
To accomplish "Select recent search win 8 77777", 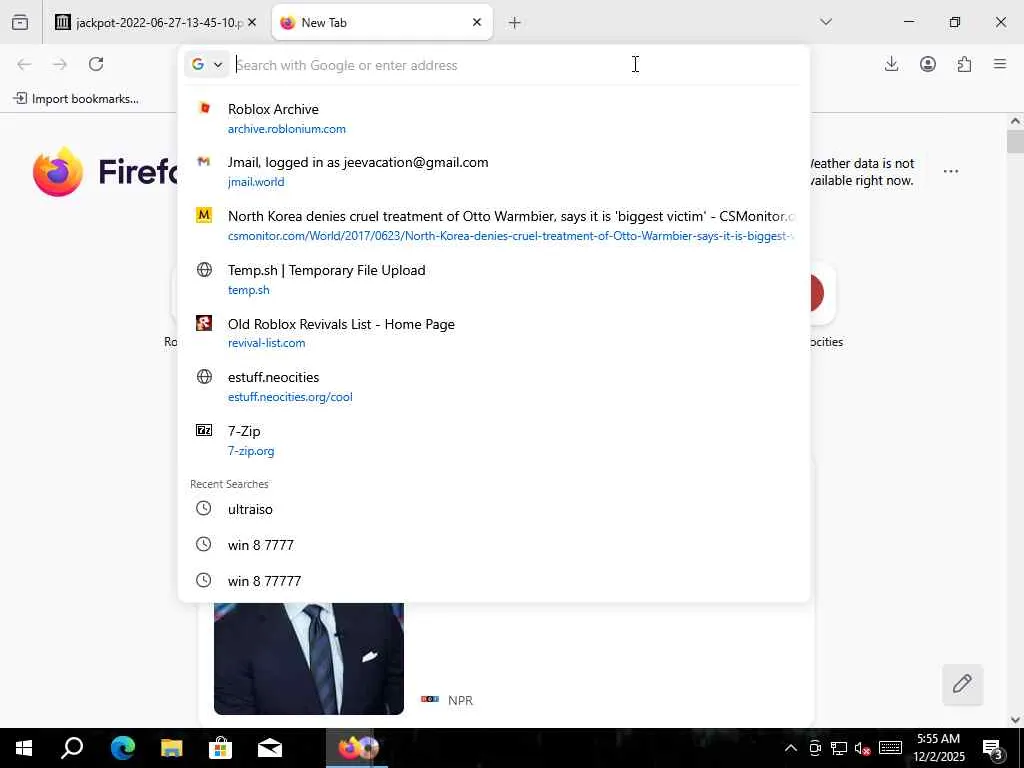I will [x=494, y=581].
